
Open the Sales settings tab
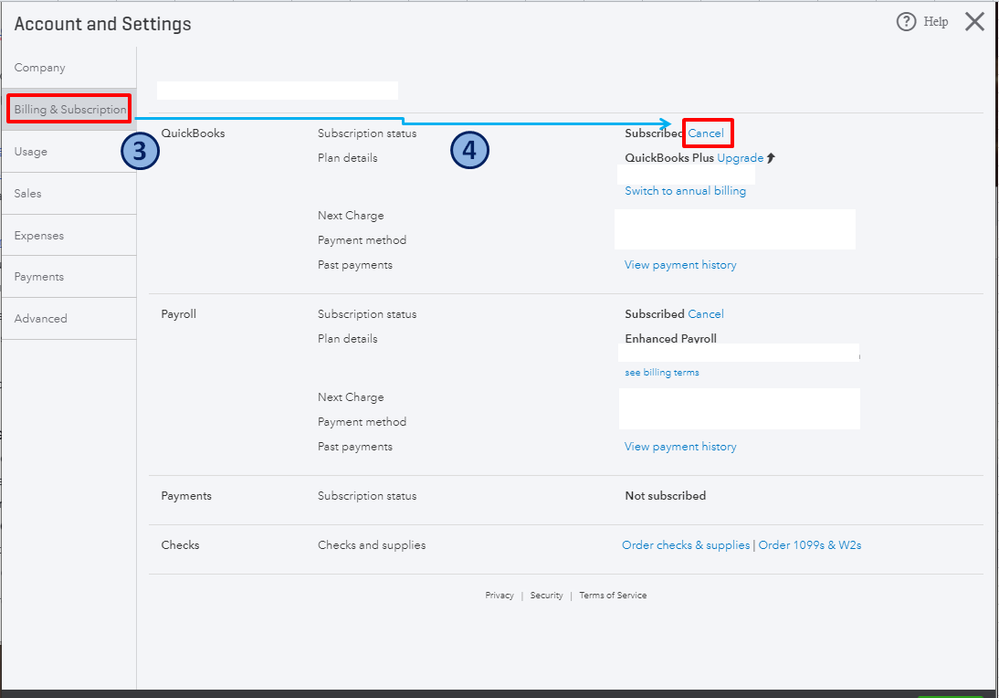pos(28,194)
